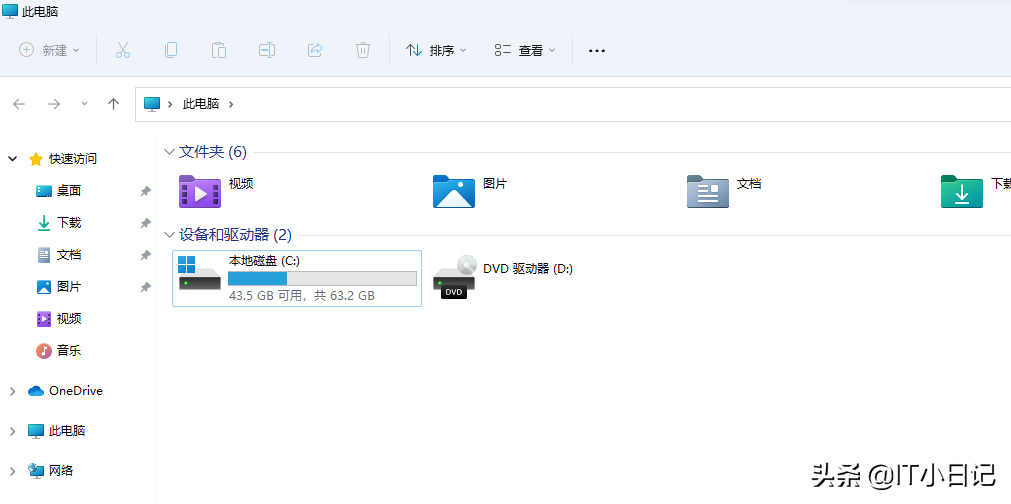Viewport: 1011px width, 504px height.
Task: Select the 视频 folder icon in main pane
Action: [200, 191]
